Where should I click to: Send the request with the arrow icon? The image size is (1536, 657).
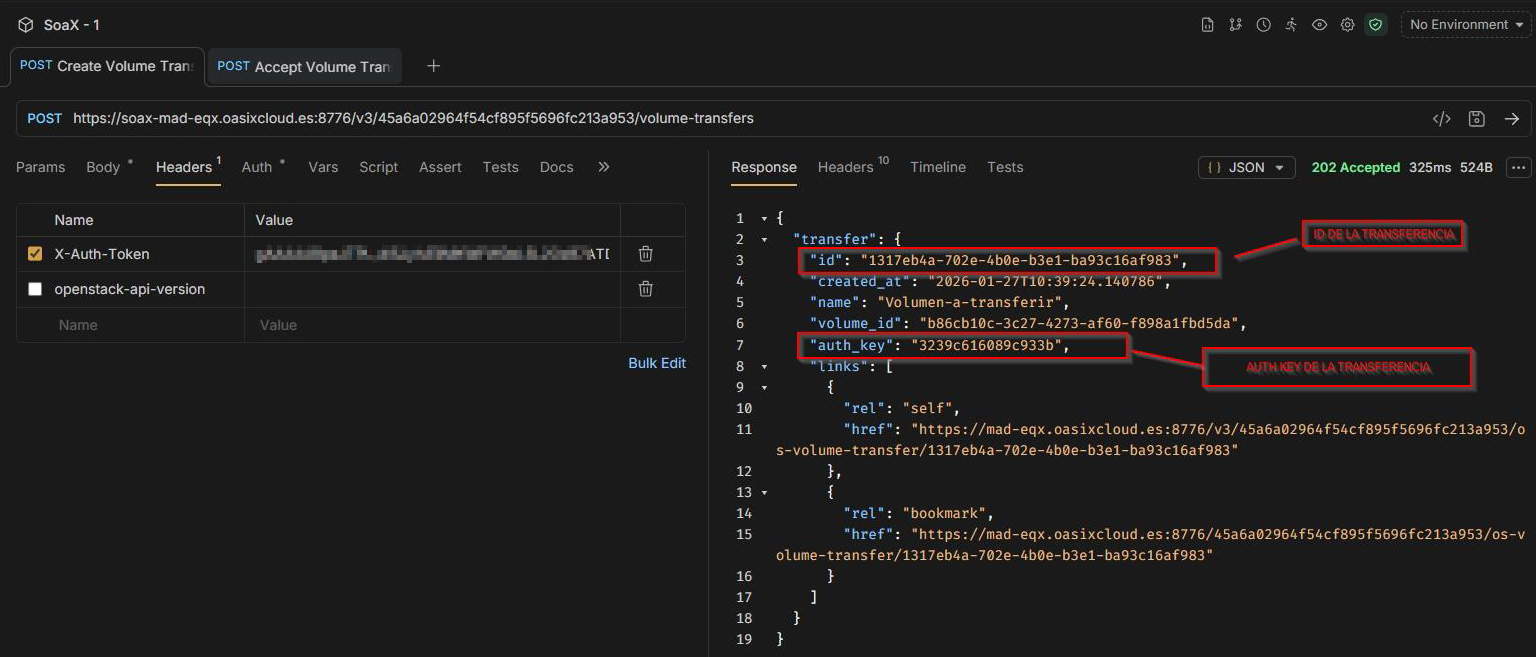coord(1511,119)
